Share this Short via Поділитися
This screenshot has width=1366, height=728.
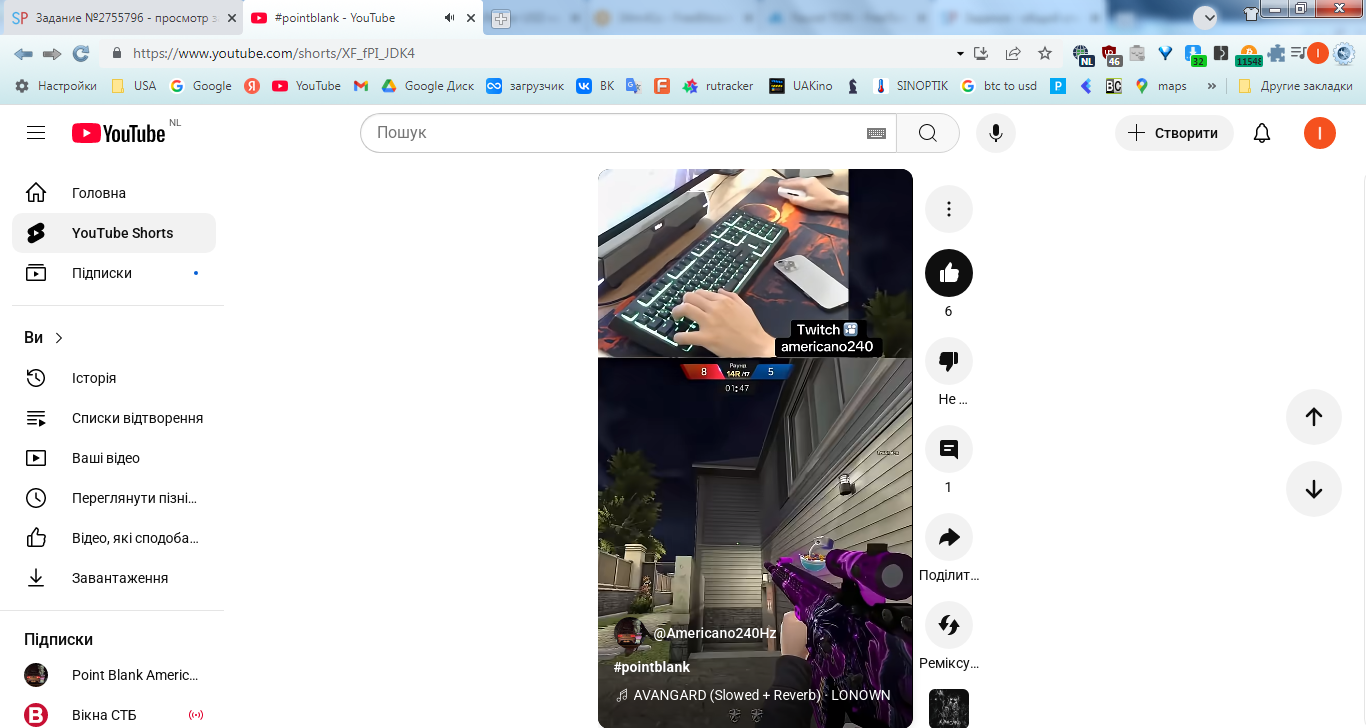949,537
